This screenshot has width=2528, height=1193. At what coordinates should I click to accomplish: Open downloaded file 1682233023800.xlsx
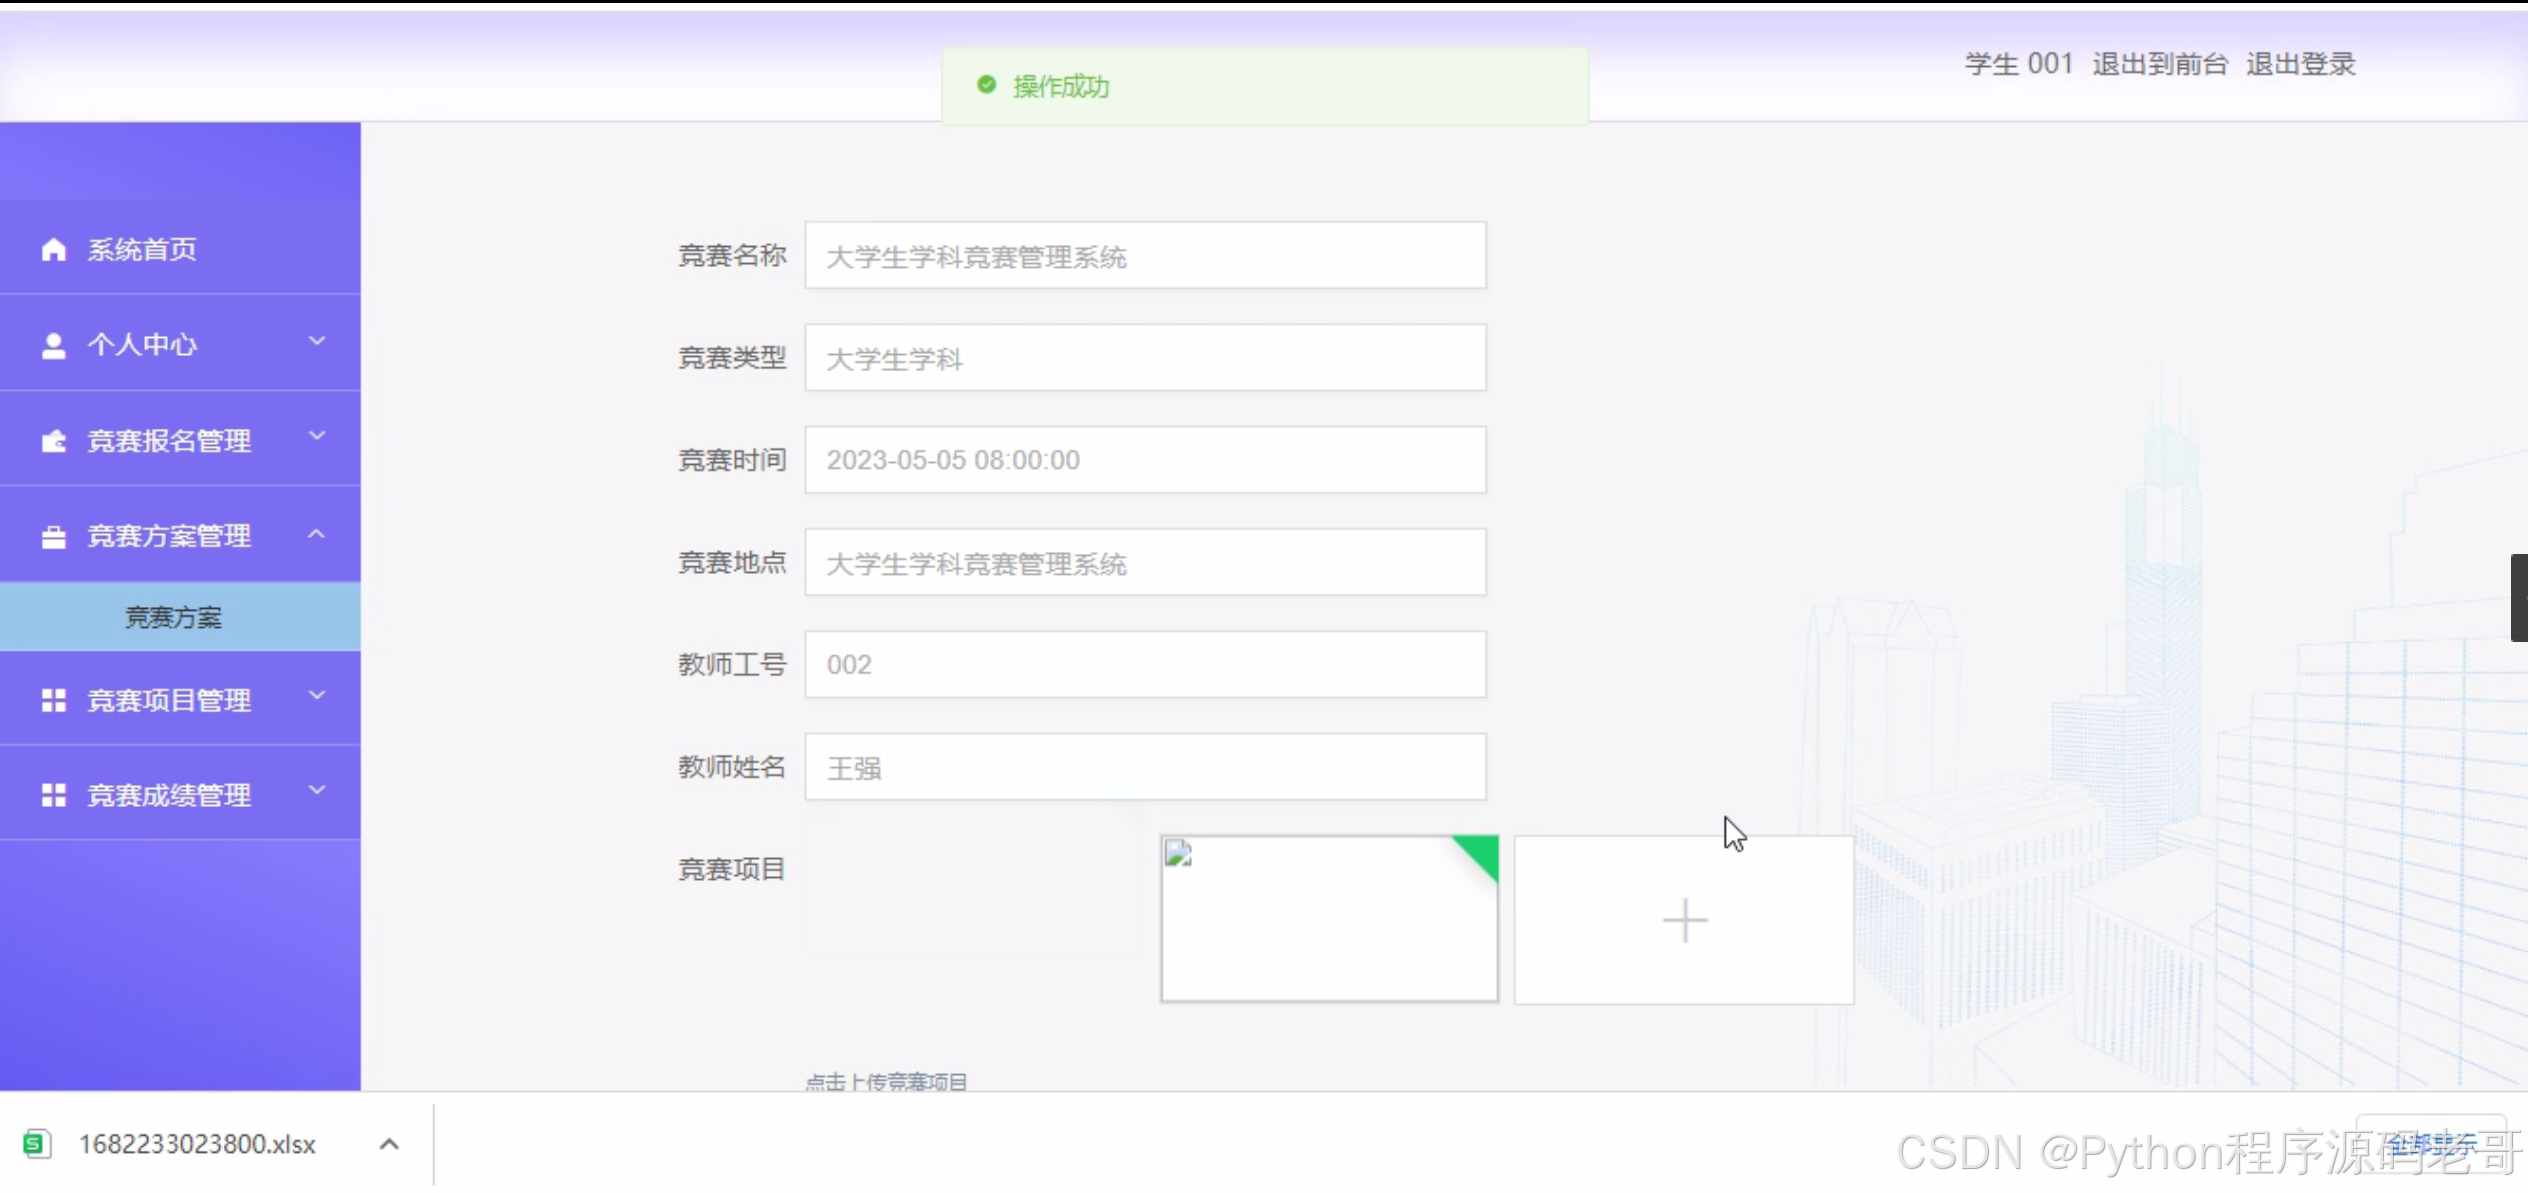pyautogui.click(x=197, y=1144)
